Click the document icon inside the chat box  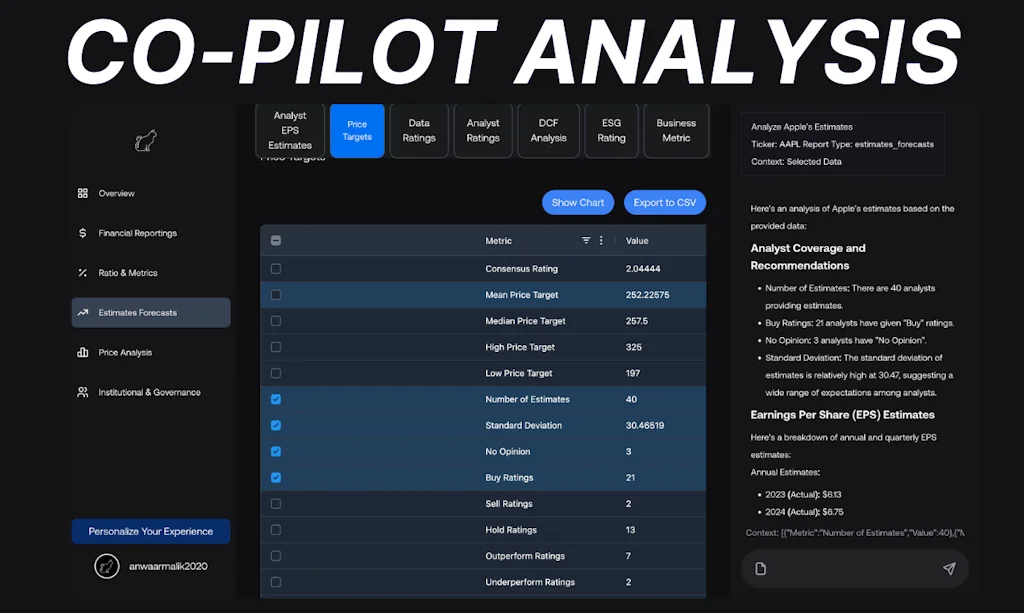click(761, 568)
